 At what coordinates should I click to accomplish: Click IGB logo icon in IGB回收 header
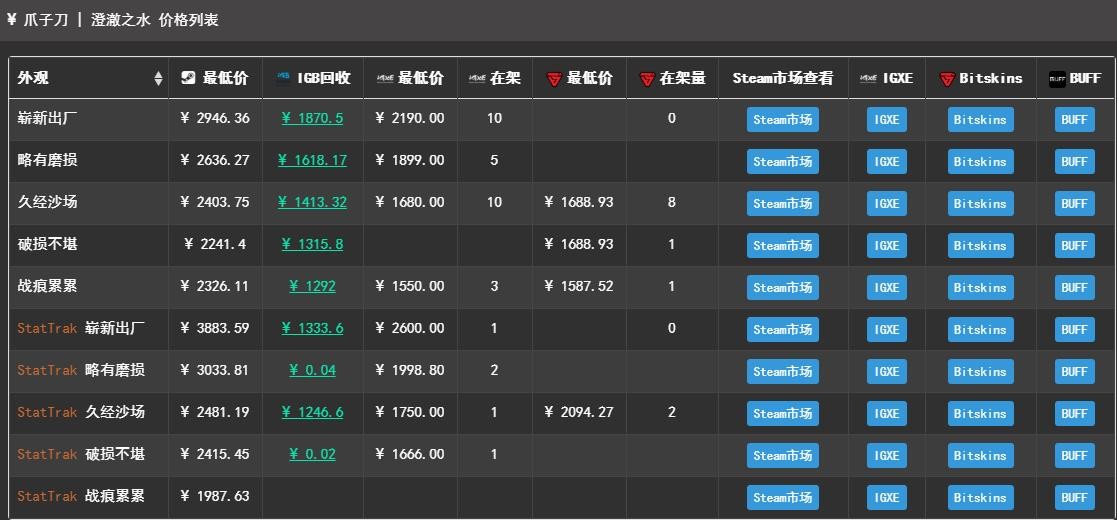(x=284, y=78)
